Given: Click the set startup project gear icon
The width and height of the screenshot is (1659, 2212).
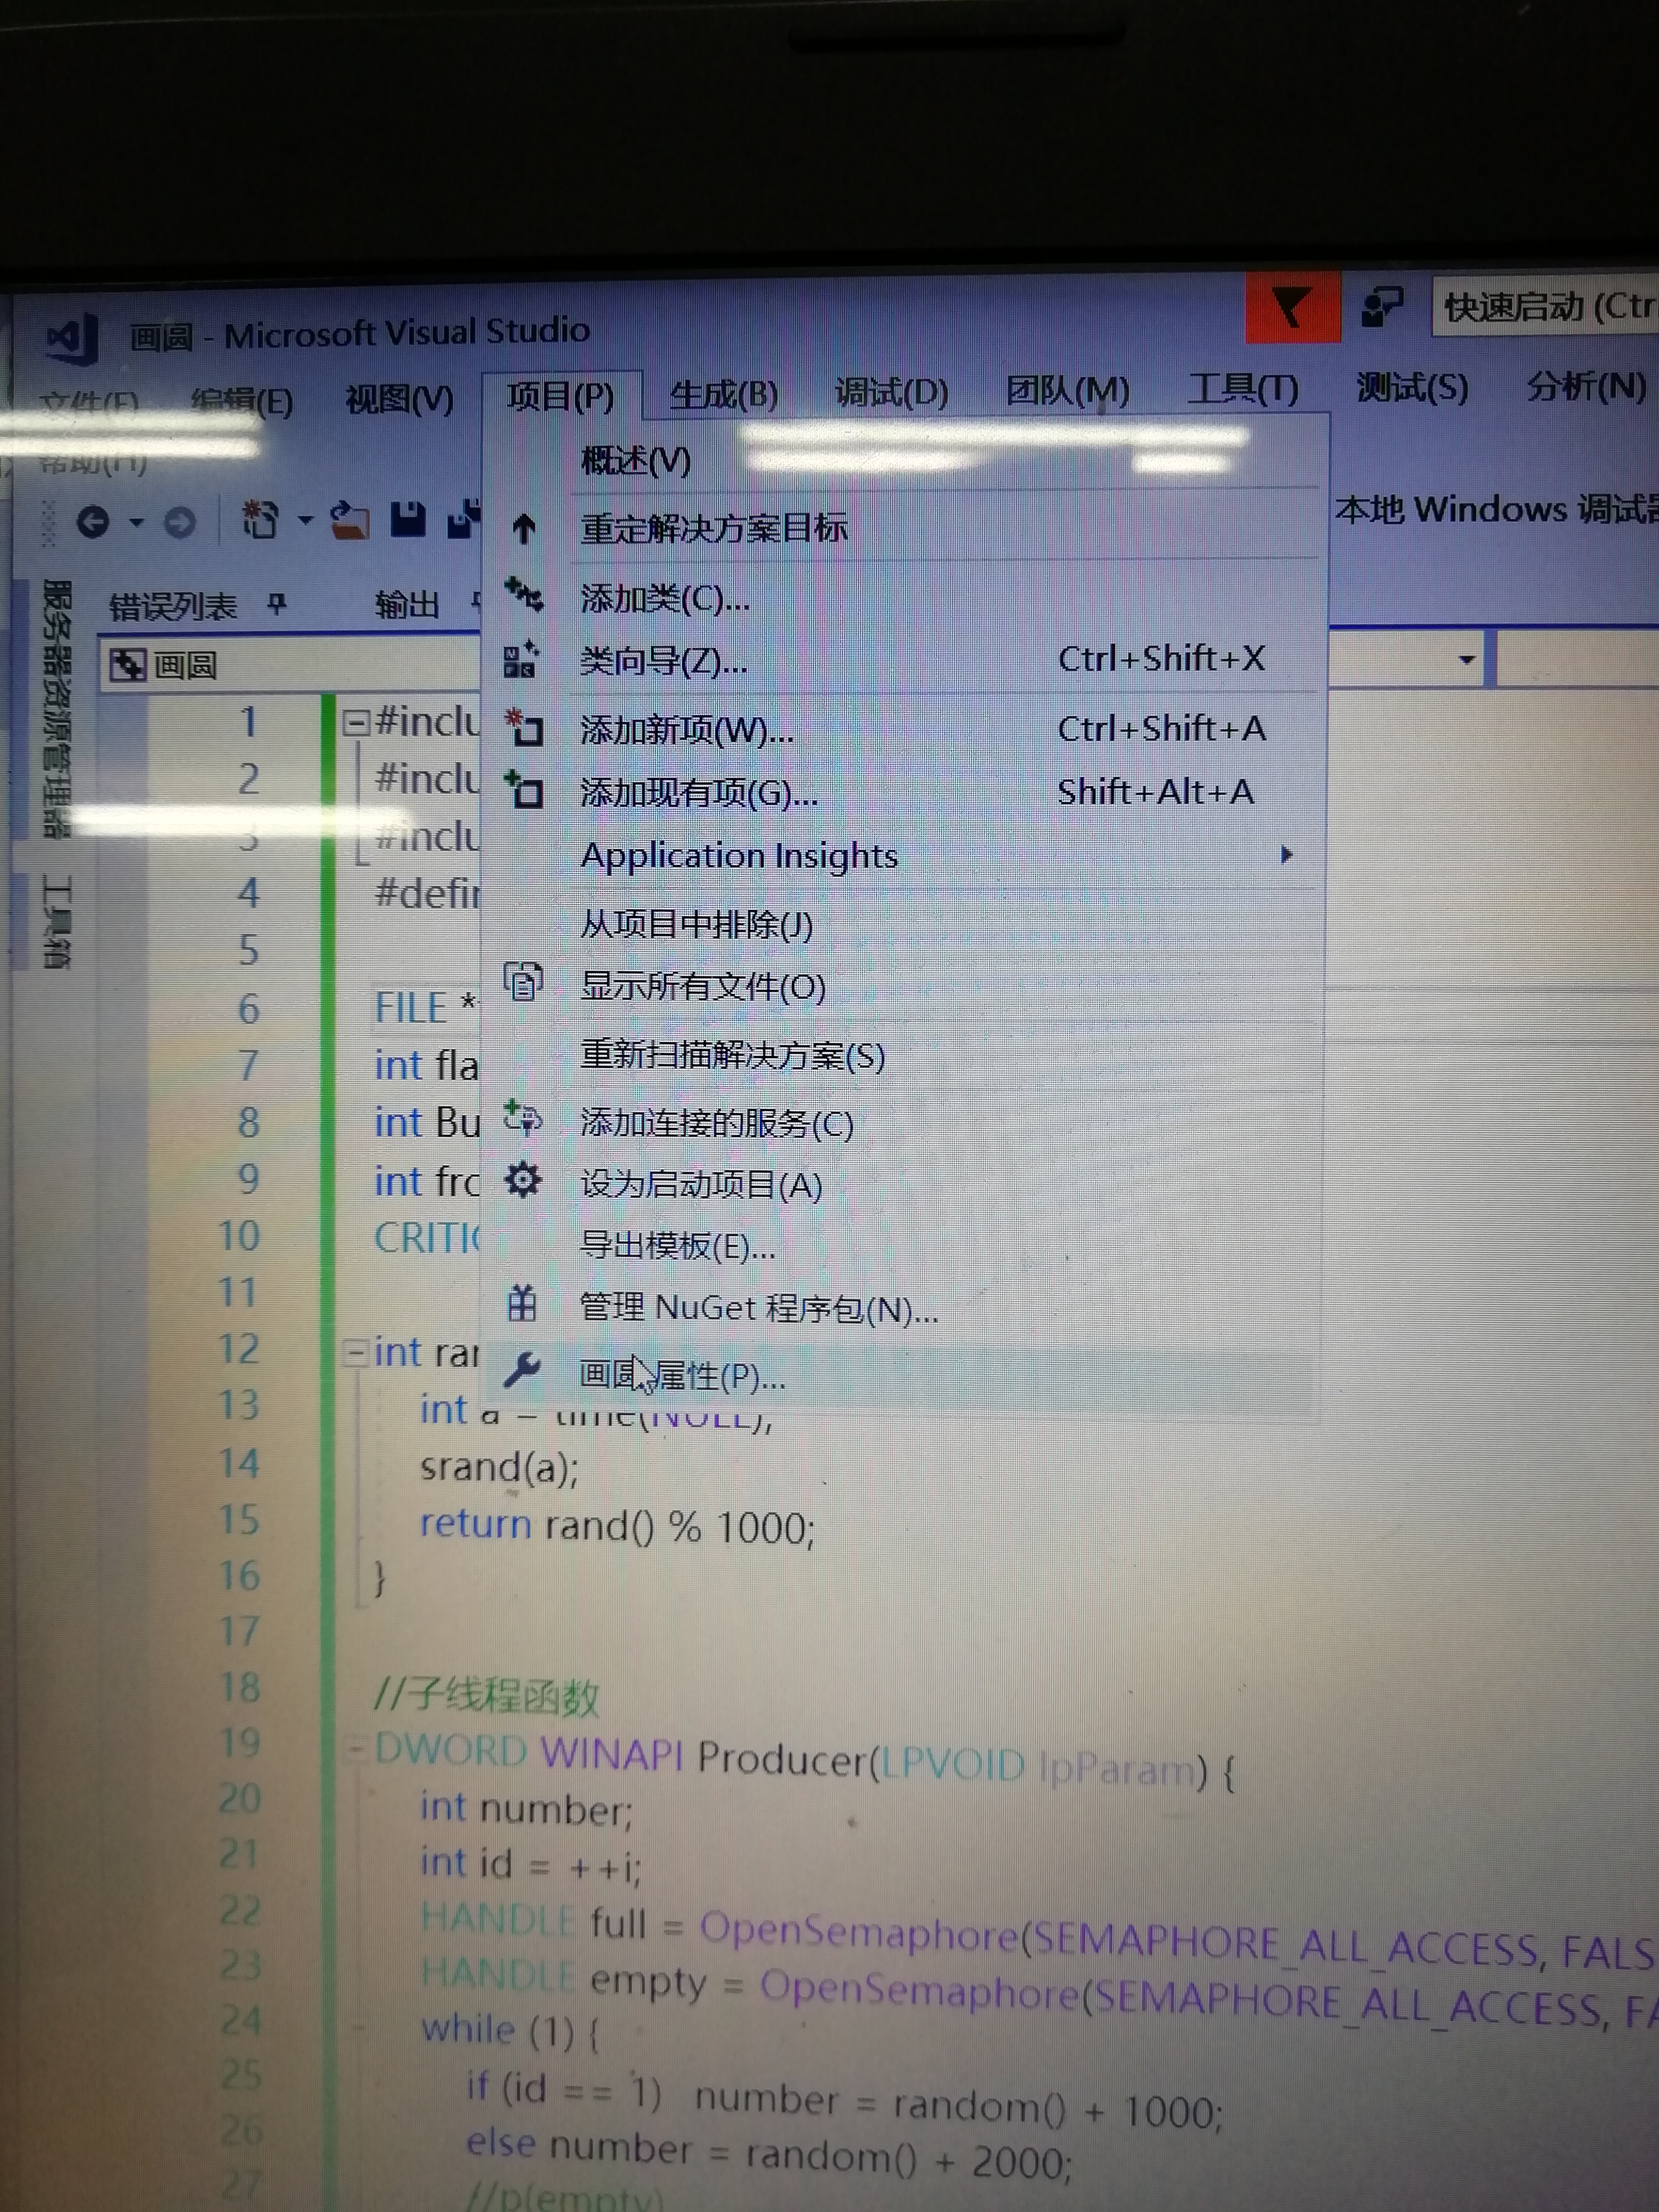Looking at the screenshot, I should 522,1180.
